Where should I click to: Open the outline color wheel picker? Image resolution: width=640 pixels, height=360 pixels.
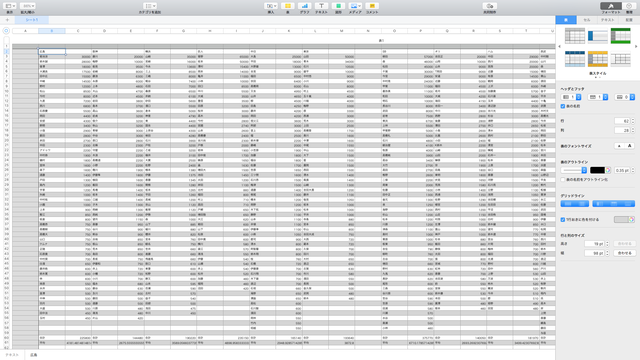pos(608,170)
